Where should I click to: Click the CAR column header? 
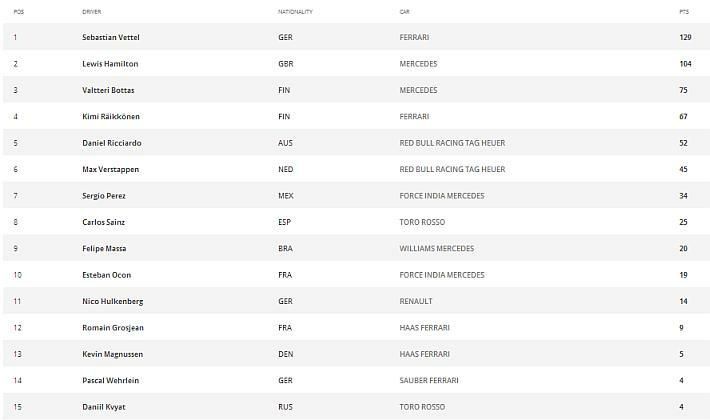tap(404, 11)
